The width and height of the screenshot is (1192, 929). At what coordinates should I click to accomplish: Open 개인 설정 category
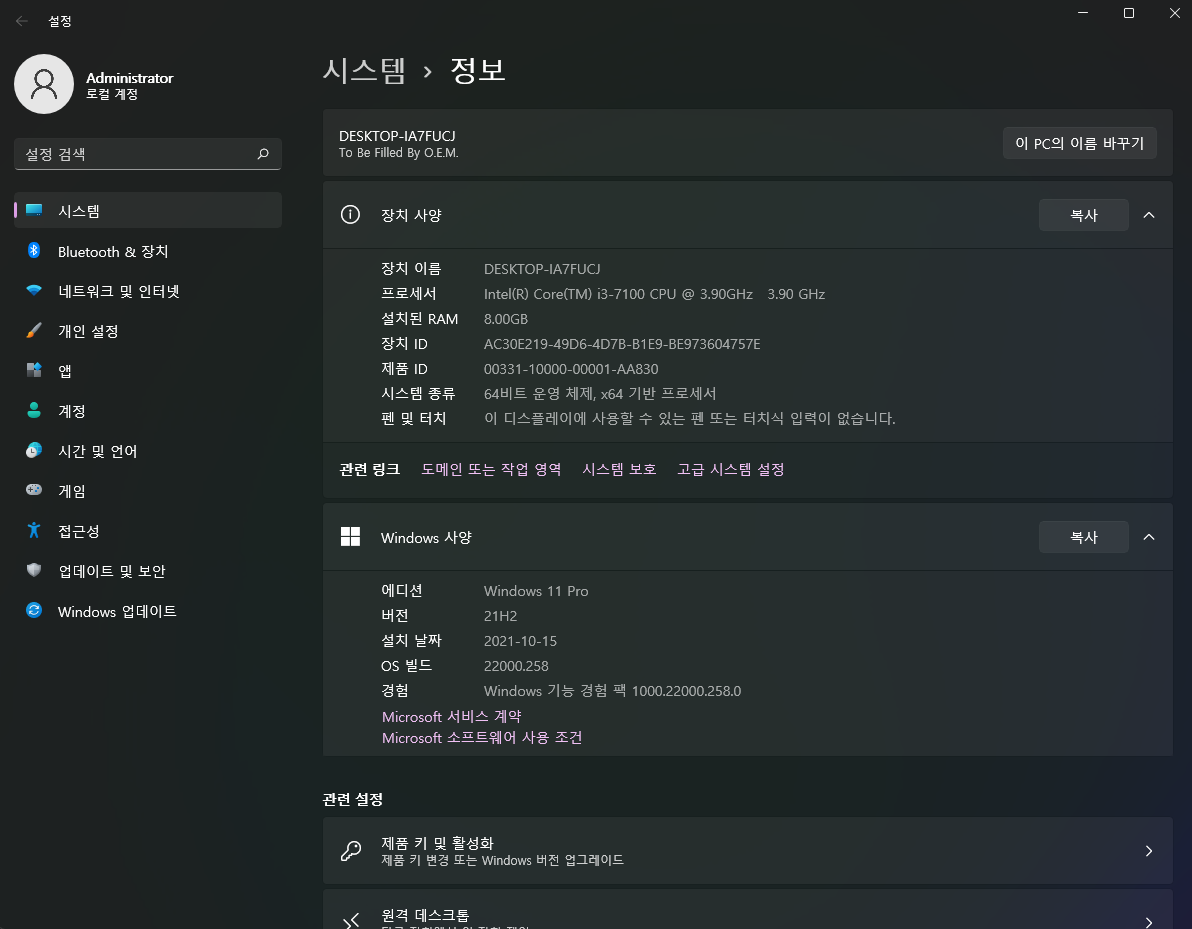(x=148, y=331)
